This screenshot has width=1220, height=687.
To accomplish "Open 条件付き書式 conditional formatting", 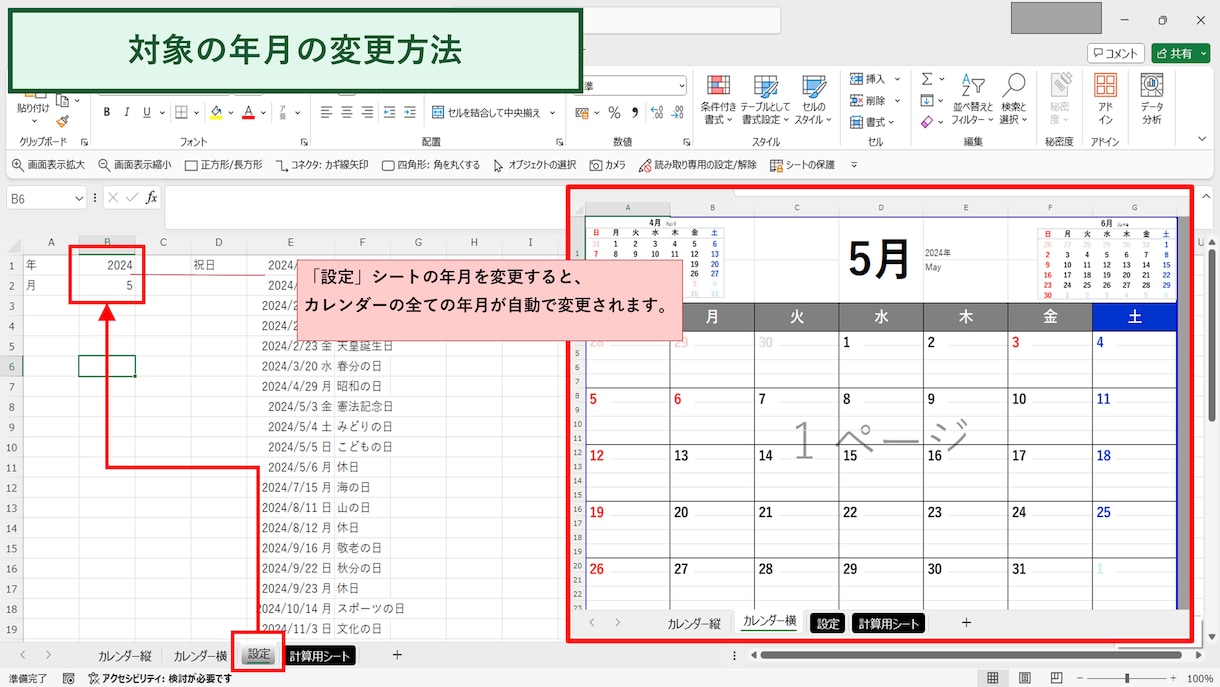I will click(718, 100).
